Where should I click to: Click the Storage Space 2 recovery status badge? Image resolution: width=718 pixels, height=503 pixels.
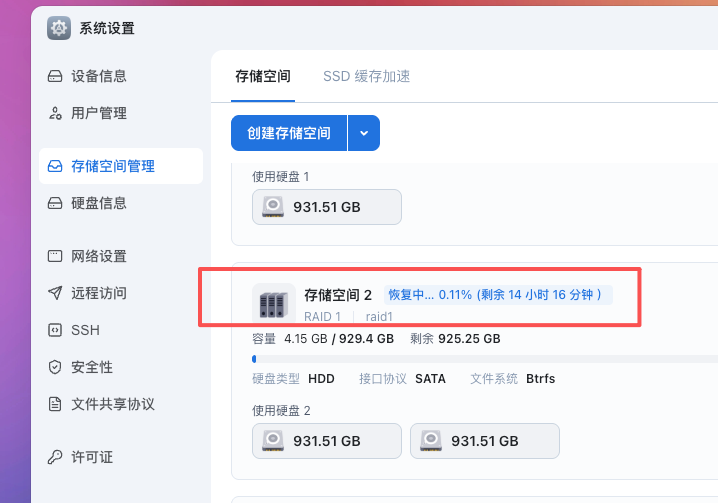pyautogui.click(x=498, y=295)
